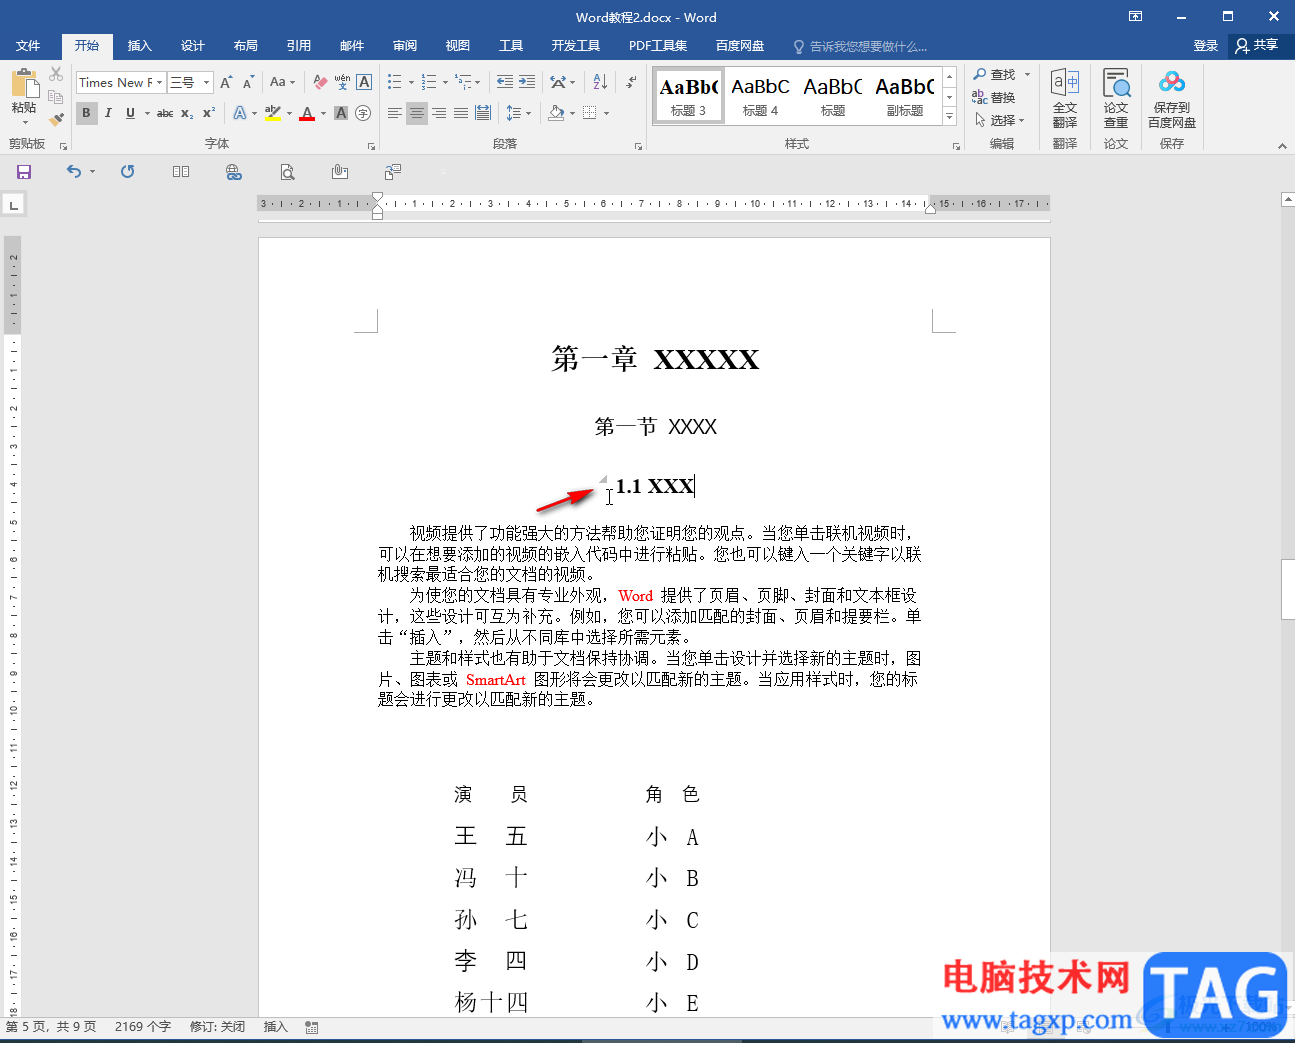Click the Save icon in the quick access toolbar
The height and width of the screenshot is (1043, 1295).
[24, 172]
